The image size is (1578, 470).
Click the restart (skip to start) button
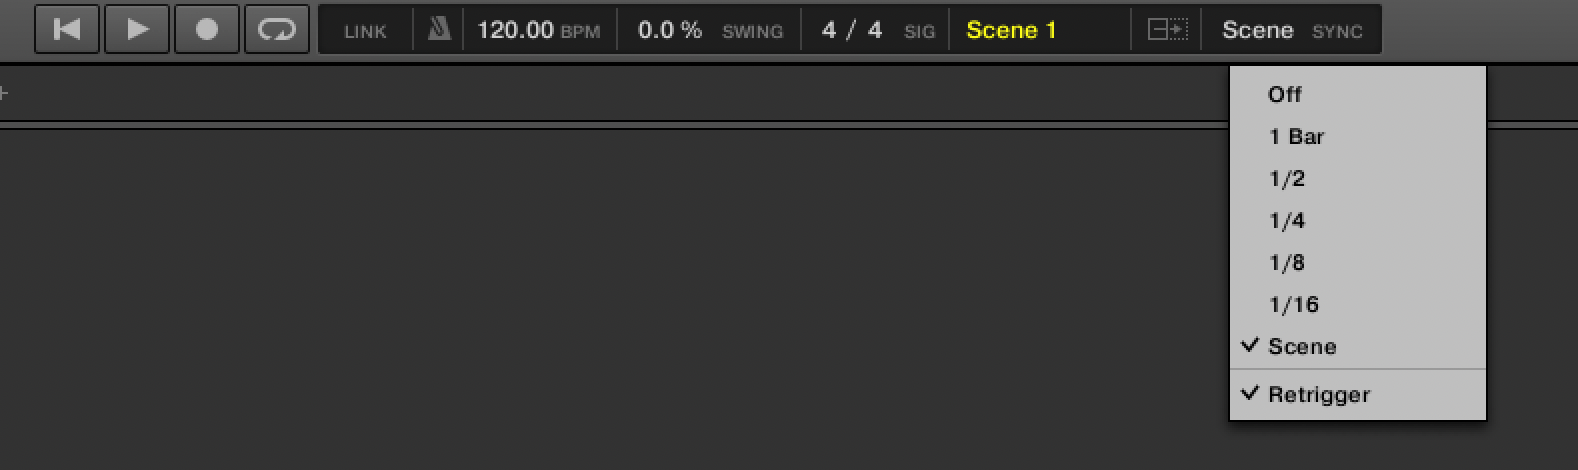67,30
